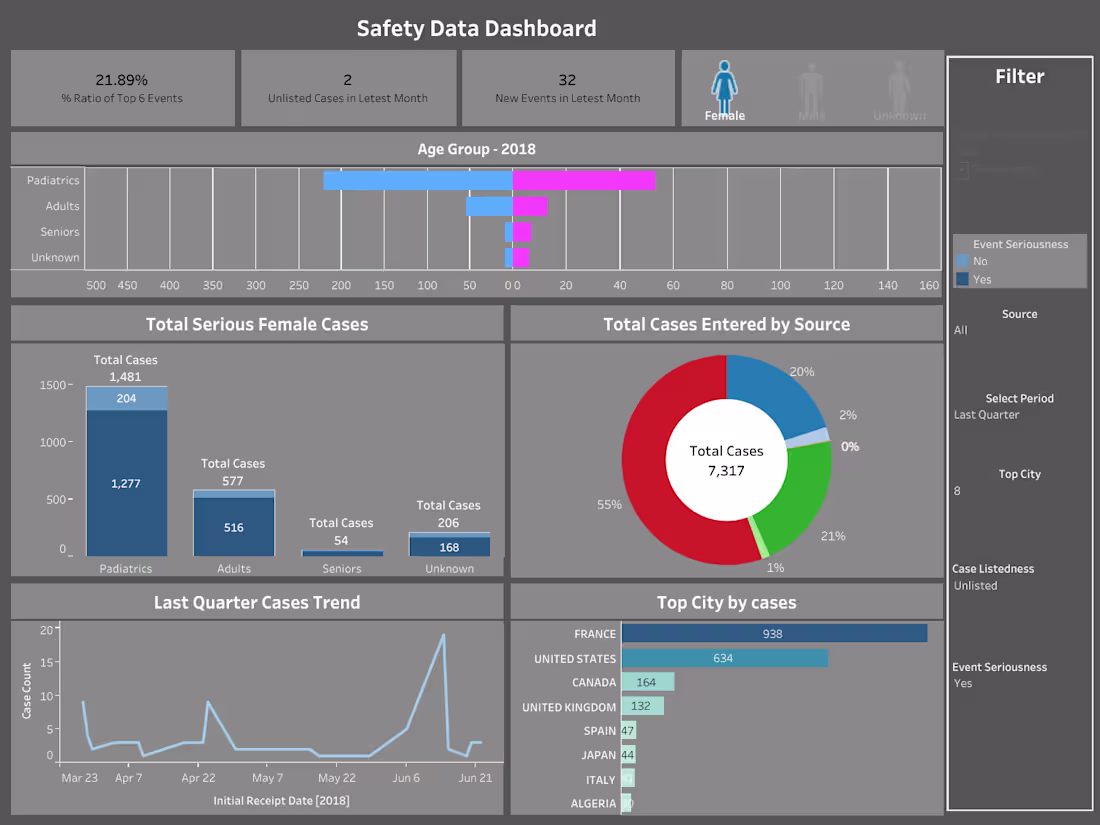The image size is (1100, 825).
Task: Click the '% Ratio of Top 6 Events' card
Action: pyautogui.click(x=123, y=88)
